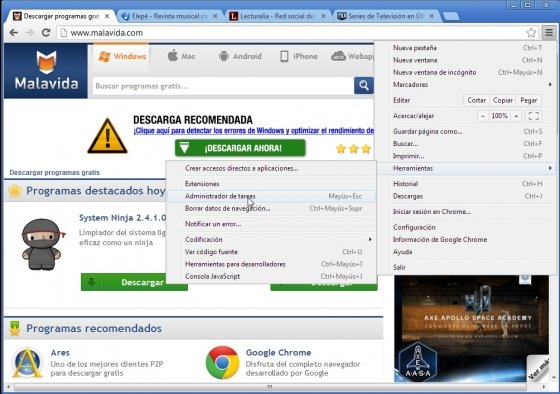This screenshot has width=560, height=394.
Task: Select Notificar un error
Action: (x=271, y=224)
